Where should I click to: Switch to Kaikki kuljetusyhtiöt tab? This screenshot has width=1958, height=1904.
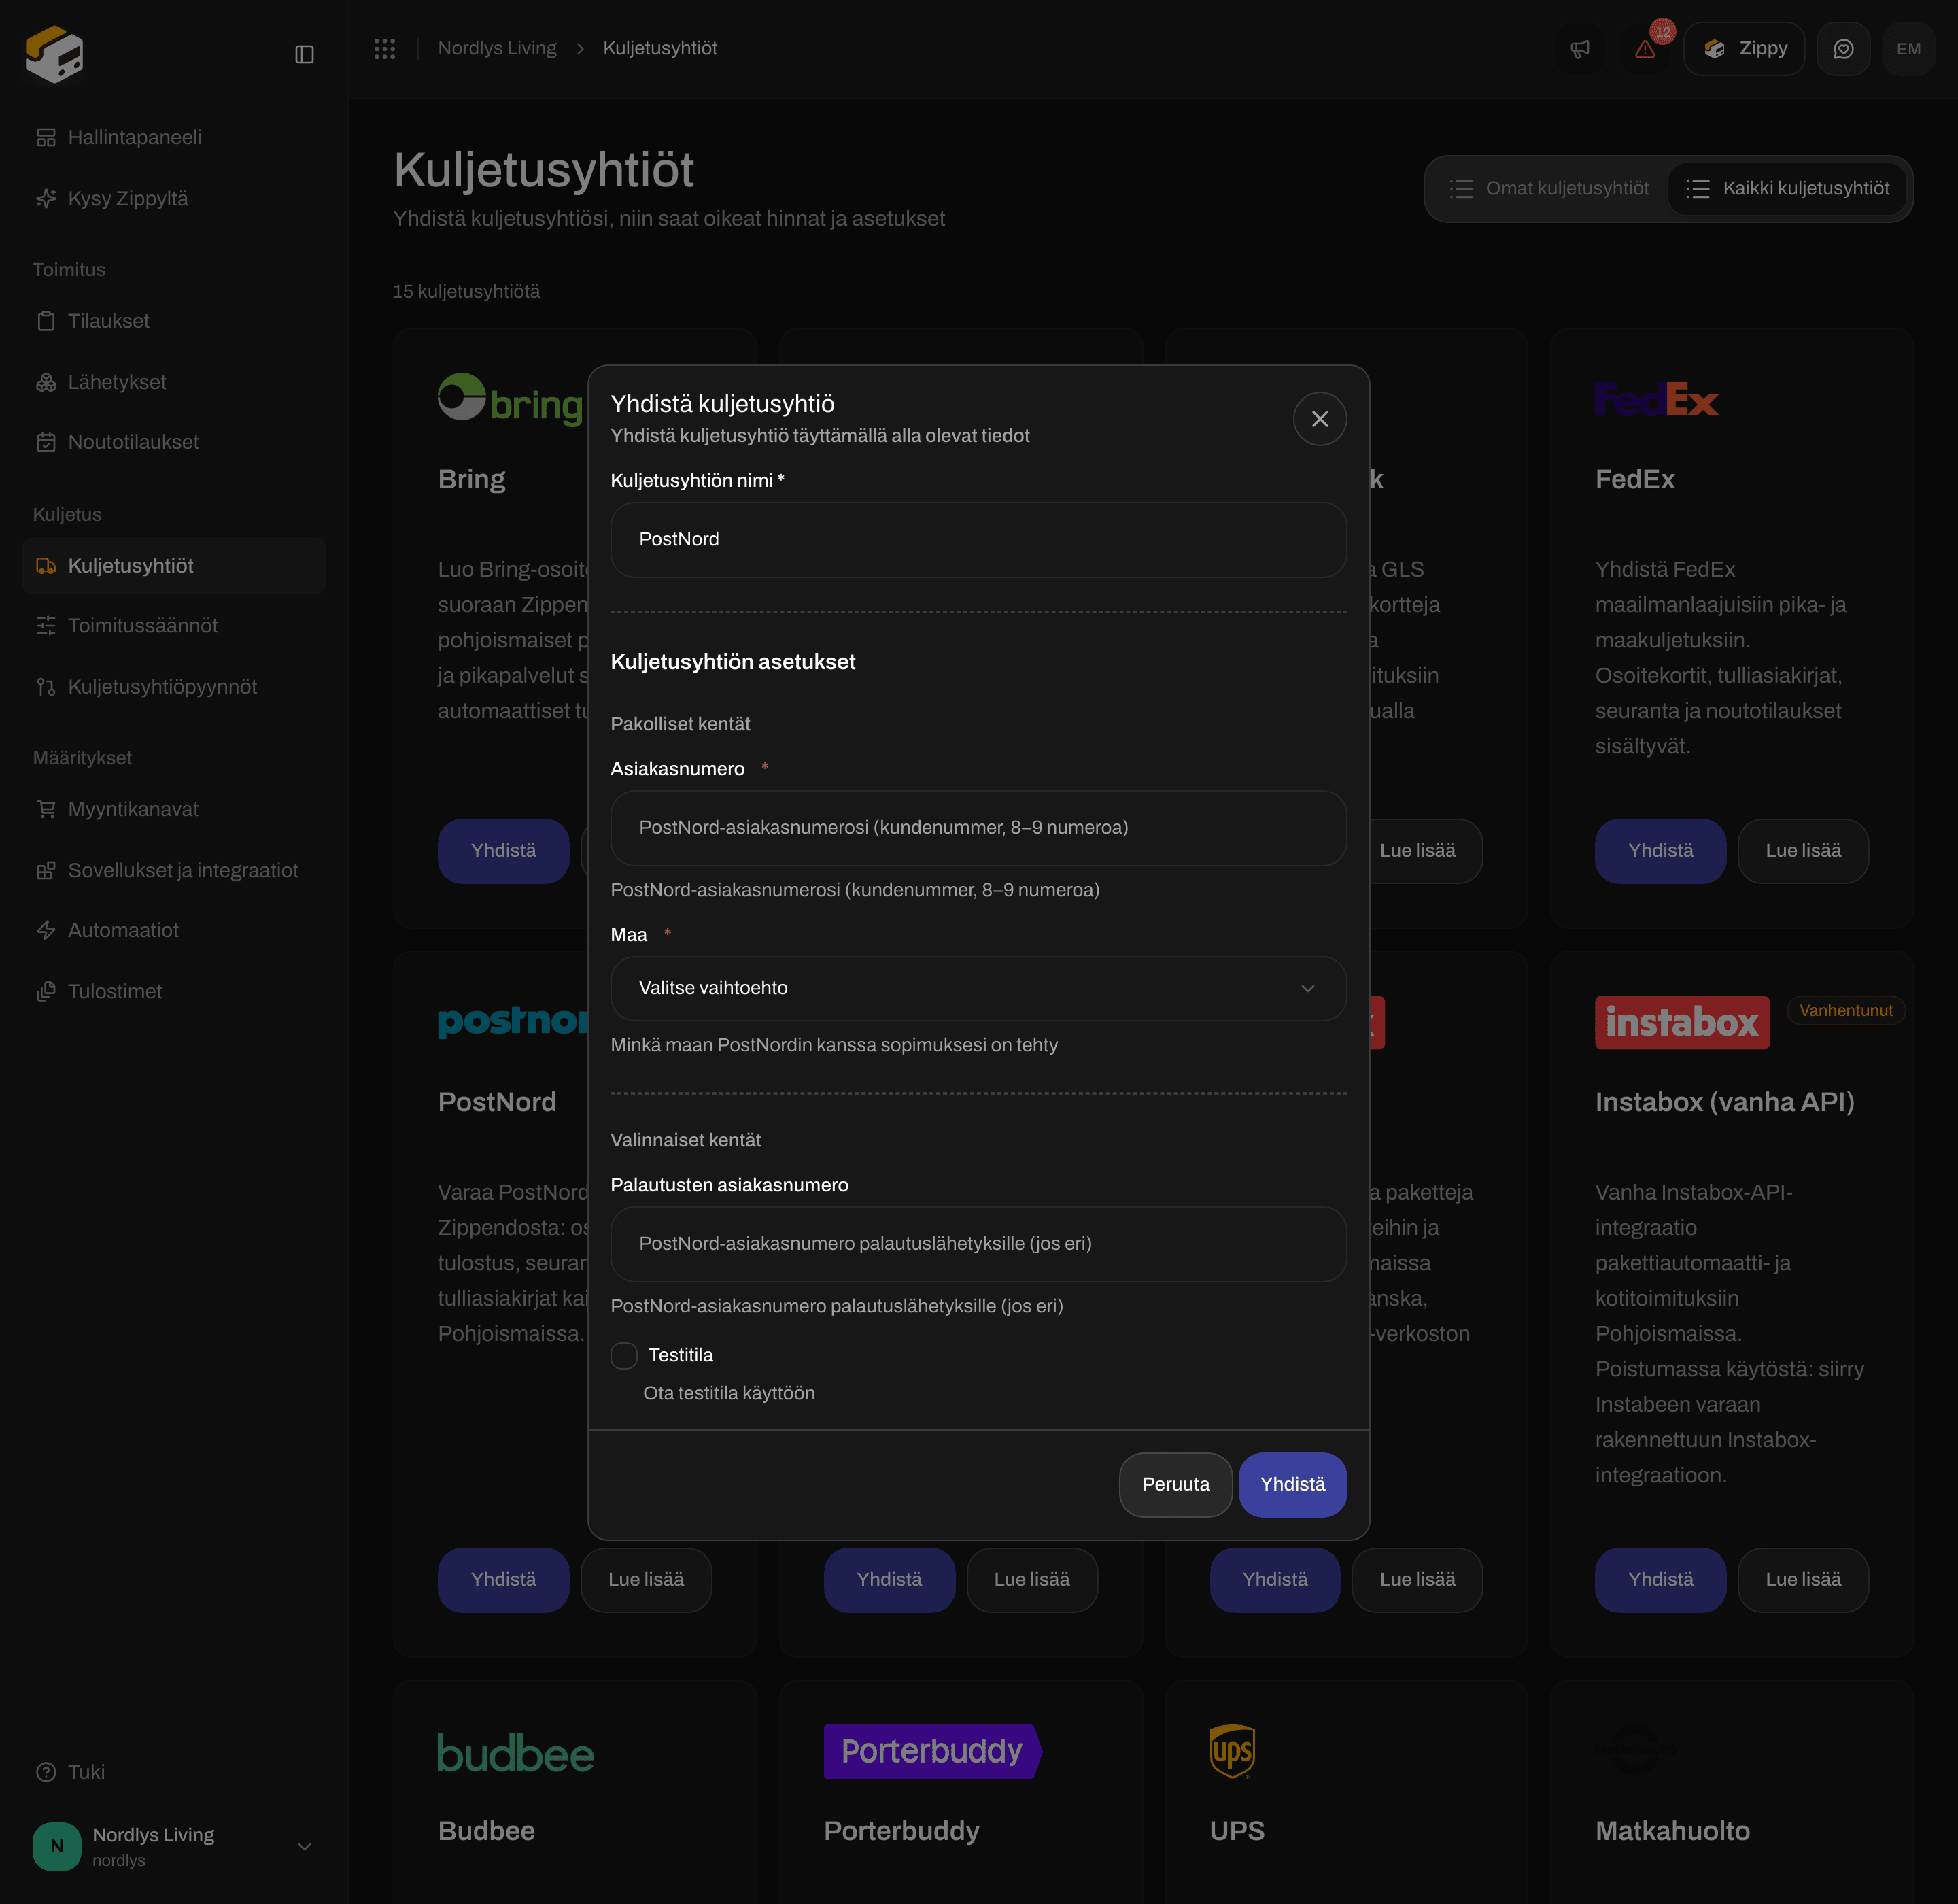point(1787,188)
